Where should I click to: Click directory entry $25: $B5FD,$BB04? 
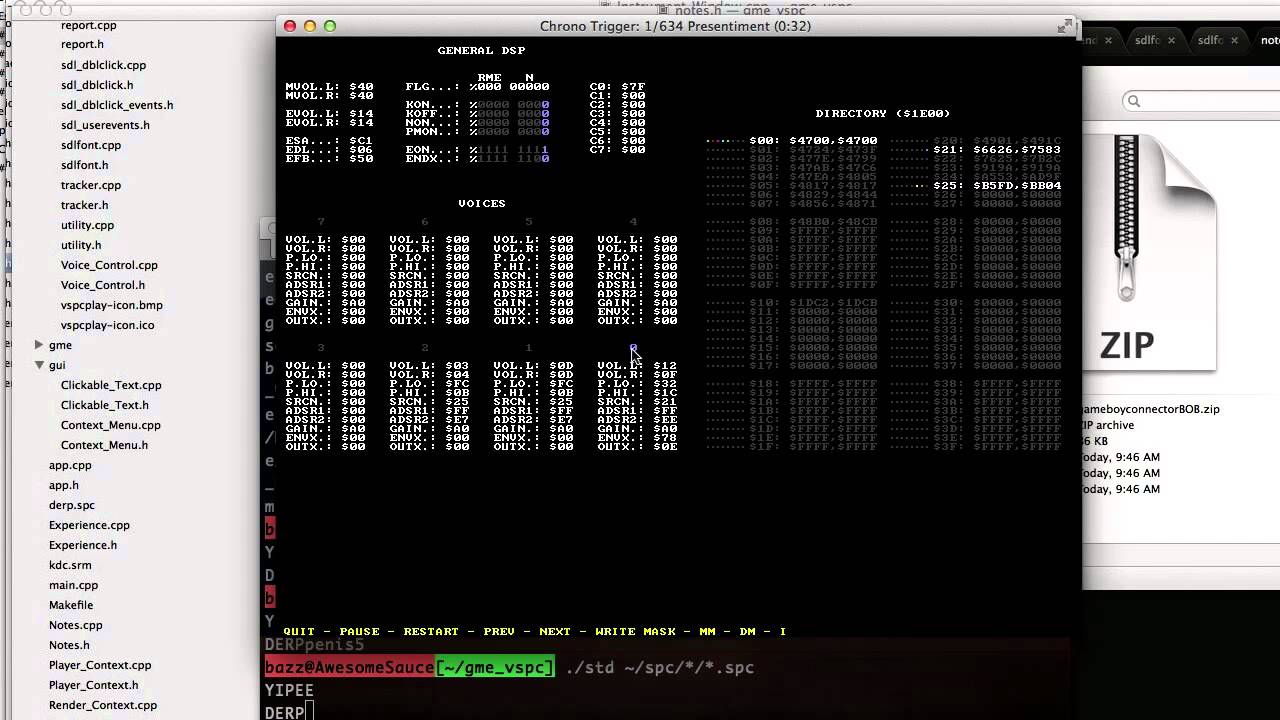[997, 186]
